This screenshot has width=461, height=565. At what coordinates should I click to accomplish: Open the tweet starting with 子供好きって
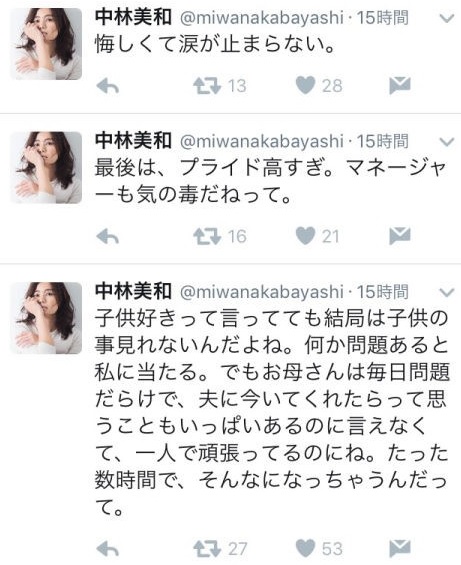272,413
